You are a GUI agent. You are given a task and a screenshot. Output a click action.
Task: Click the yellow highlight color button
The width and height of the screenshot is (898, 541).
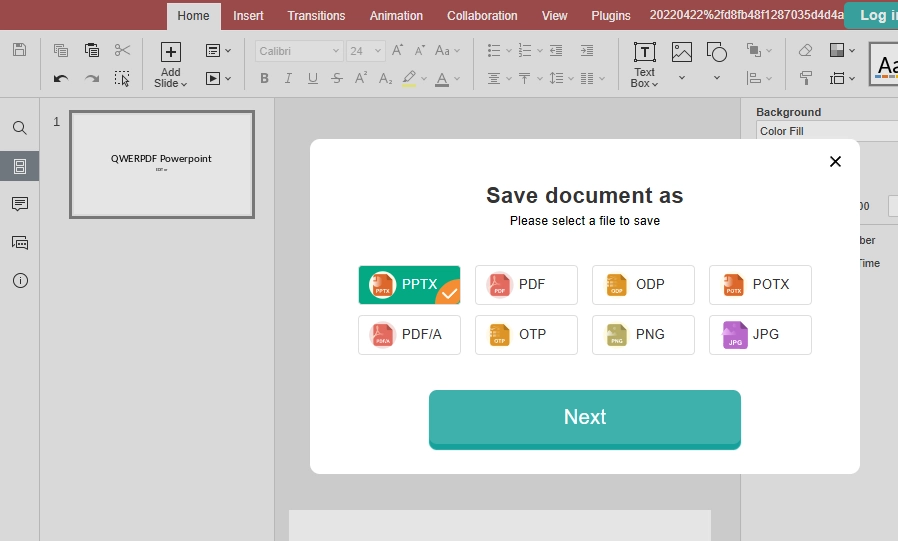pyautogui.click(x=409, y=78)
